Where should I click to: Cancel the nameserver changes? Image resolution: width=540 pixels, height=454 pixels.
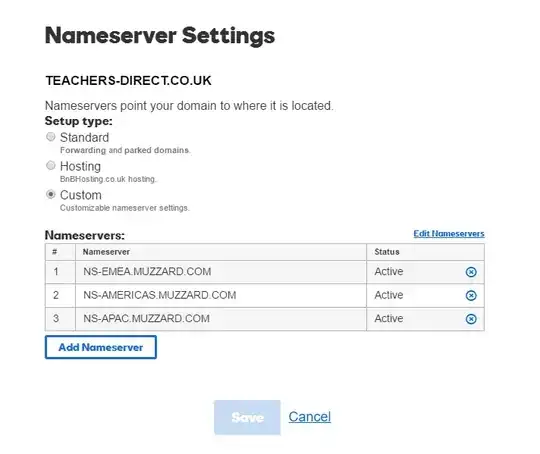[x=310, y=416]
